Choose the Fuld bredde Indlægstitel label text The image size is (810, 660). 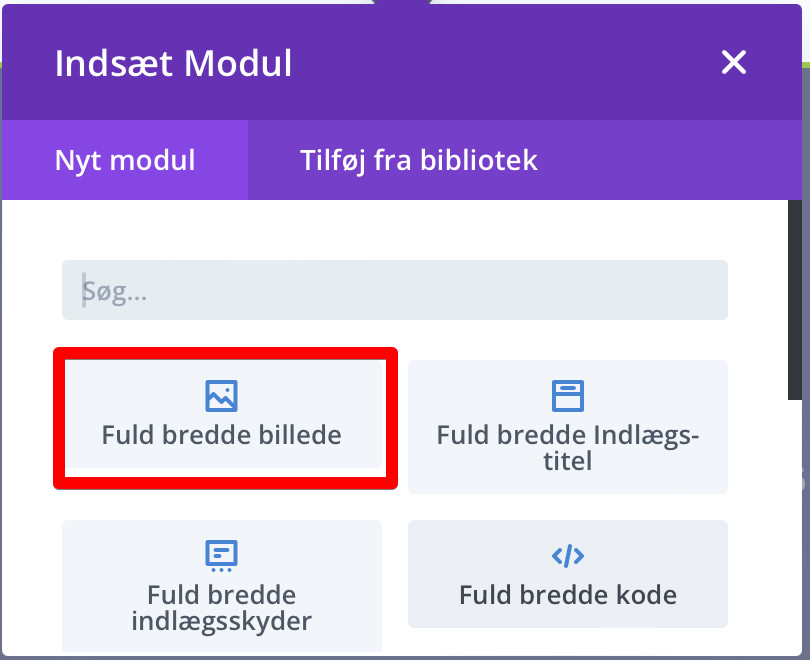pyautogui.click(x=567, y=448)
